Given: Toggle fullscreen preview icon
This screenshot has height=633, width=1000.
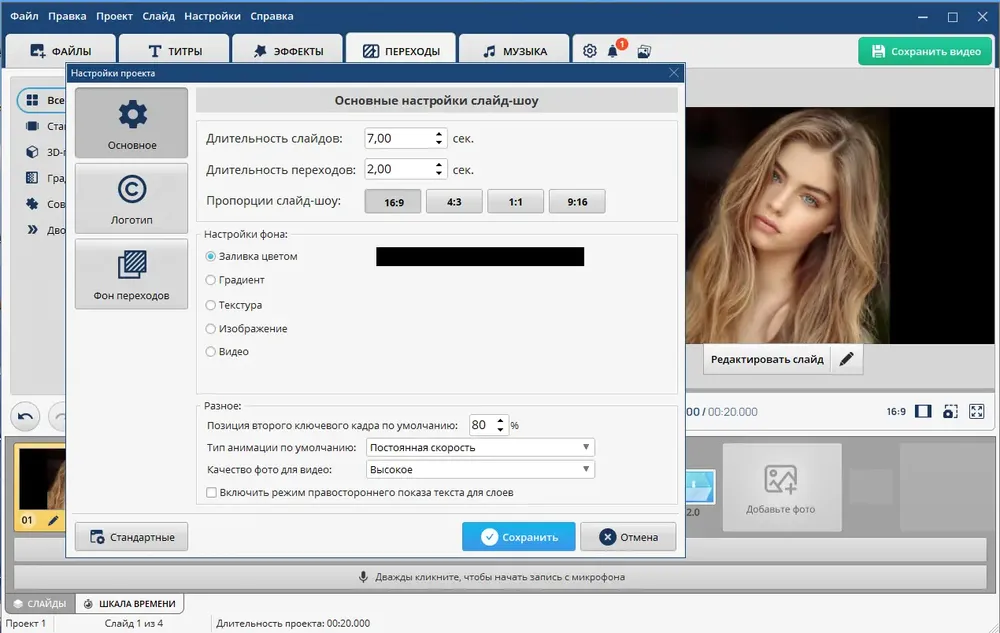Looking at the screenshot, I should click(x=976, y=411).
